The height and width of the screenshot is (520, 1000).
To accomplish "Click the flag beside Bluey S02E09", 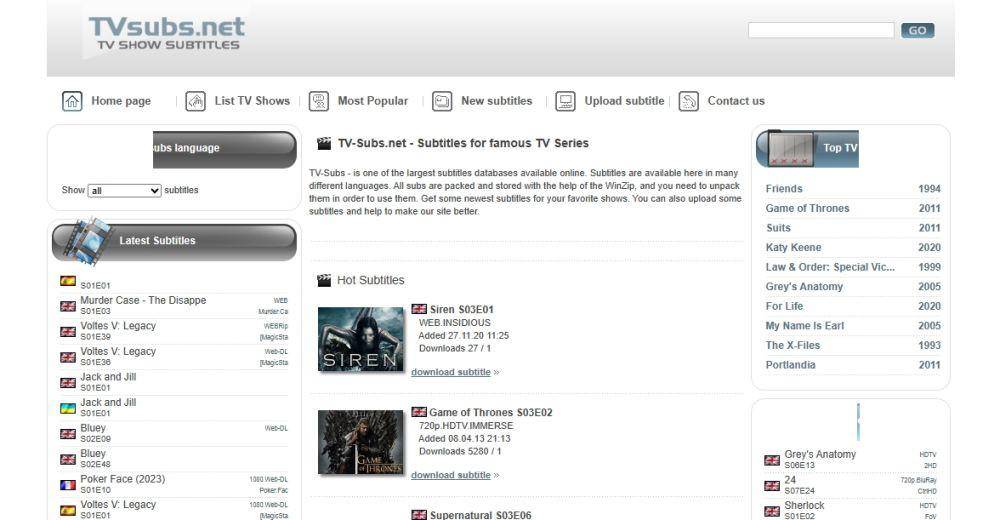I will tap(68, 434).
